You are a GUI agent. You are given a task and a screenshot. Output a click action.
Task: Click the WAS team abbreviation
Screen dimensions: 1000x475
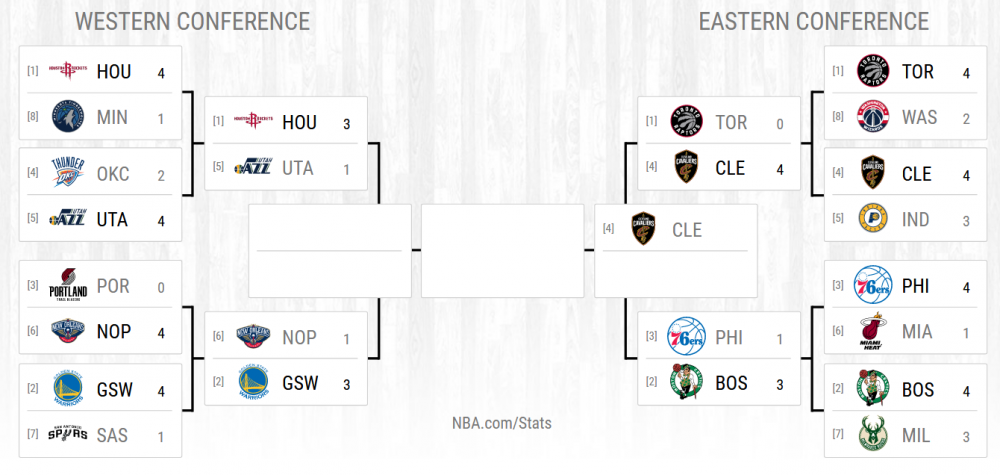(919, 117)
